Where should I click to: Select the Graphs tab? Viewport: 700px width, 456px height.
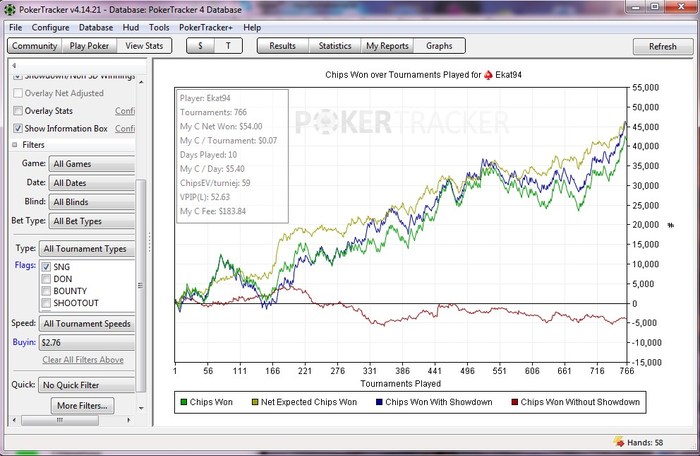coord(439,46)
